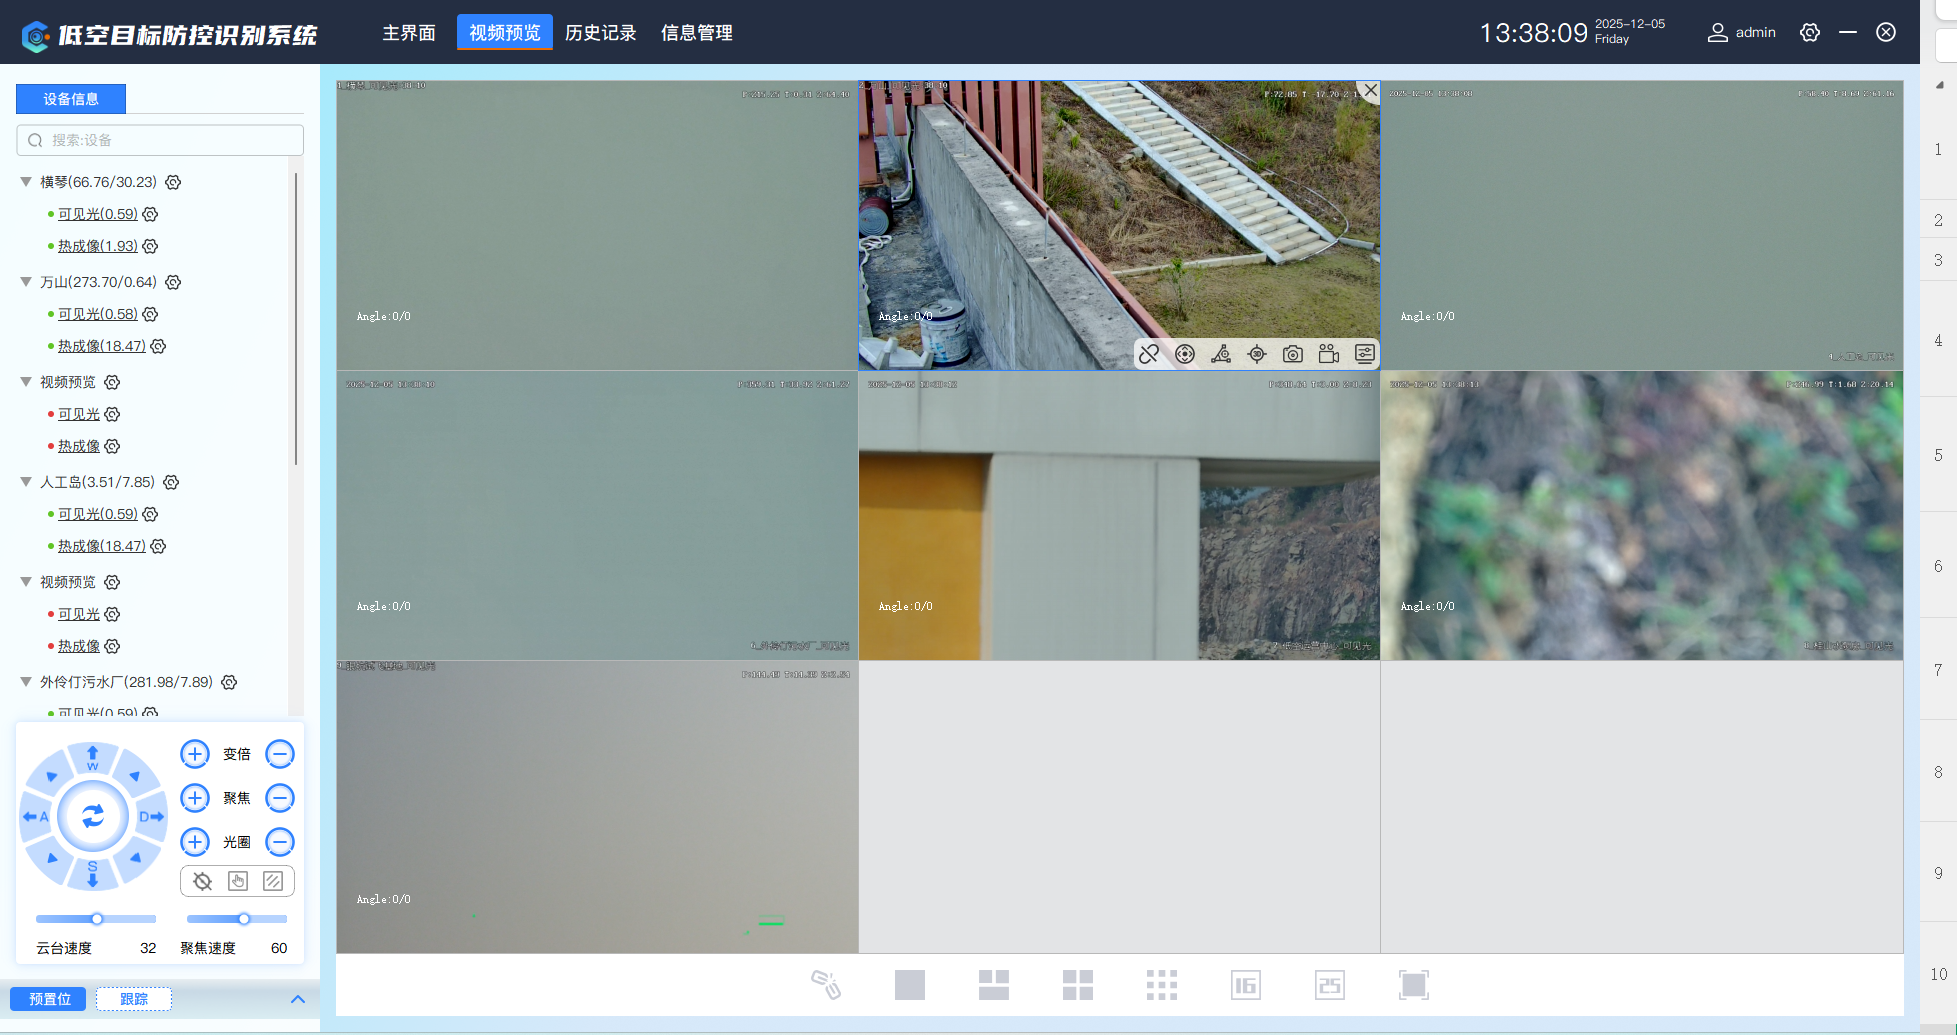
Task: Toggle the 跟踪 tracking mode button
Action: [x=134, y=999]
